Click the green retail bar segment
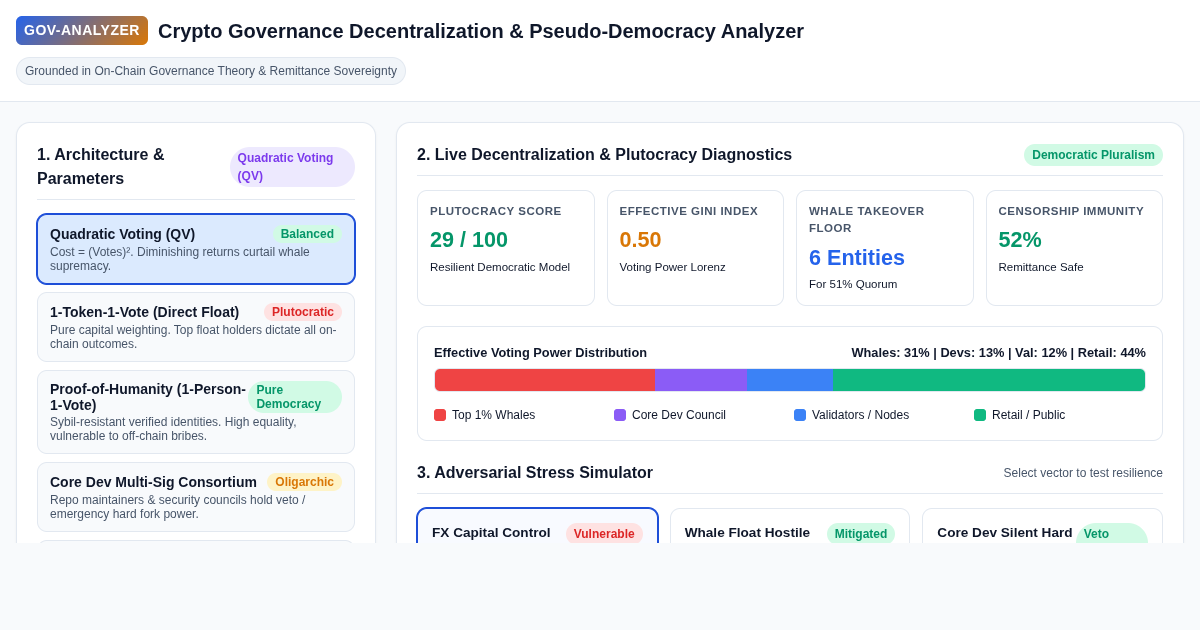Image resolution: width=1200 pixels, height=630 pixels. tap(989, 380)
